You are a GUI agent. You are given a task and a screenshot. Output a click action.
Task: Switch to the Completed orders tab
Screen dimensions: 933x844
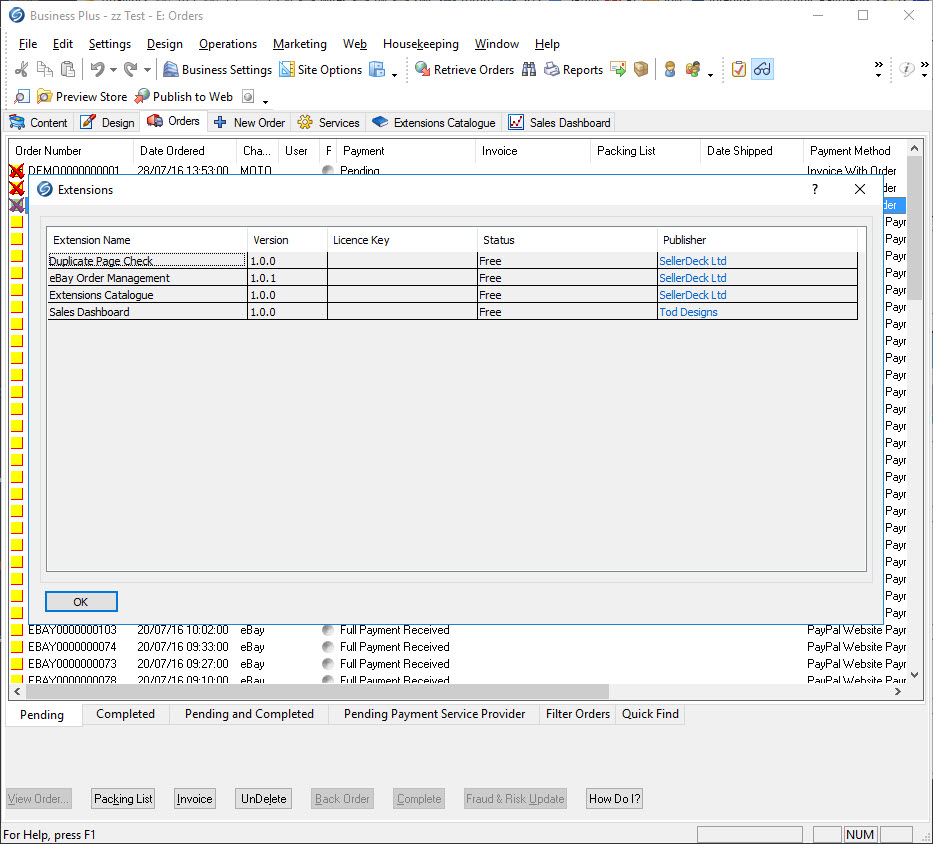[x=125, y=714]
